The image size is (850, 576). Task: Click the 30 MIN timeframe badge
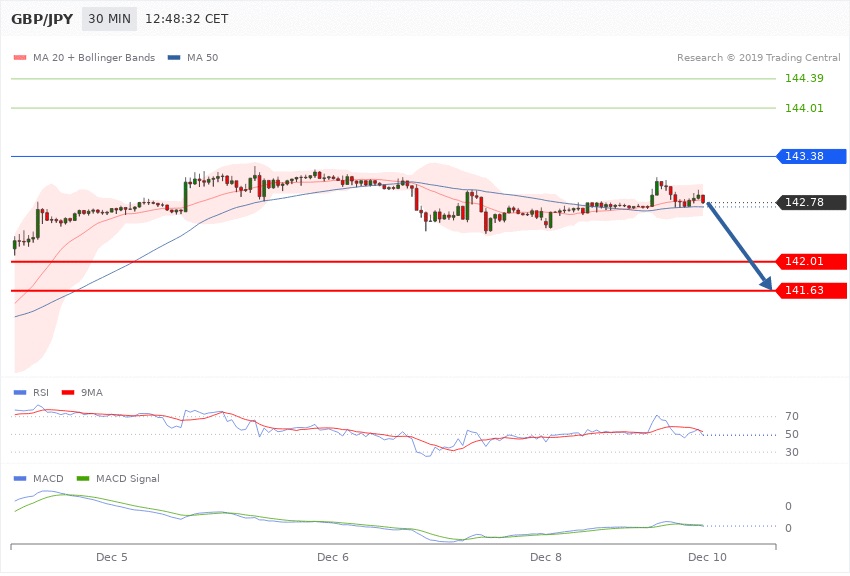109,19
